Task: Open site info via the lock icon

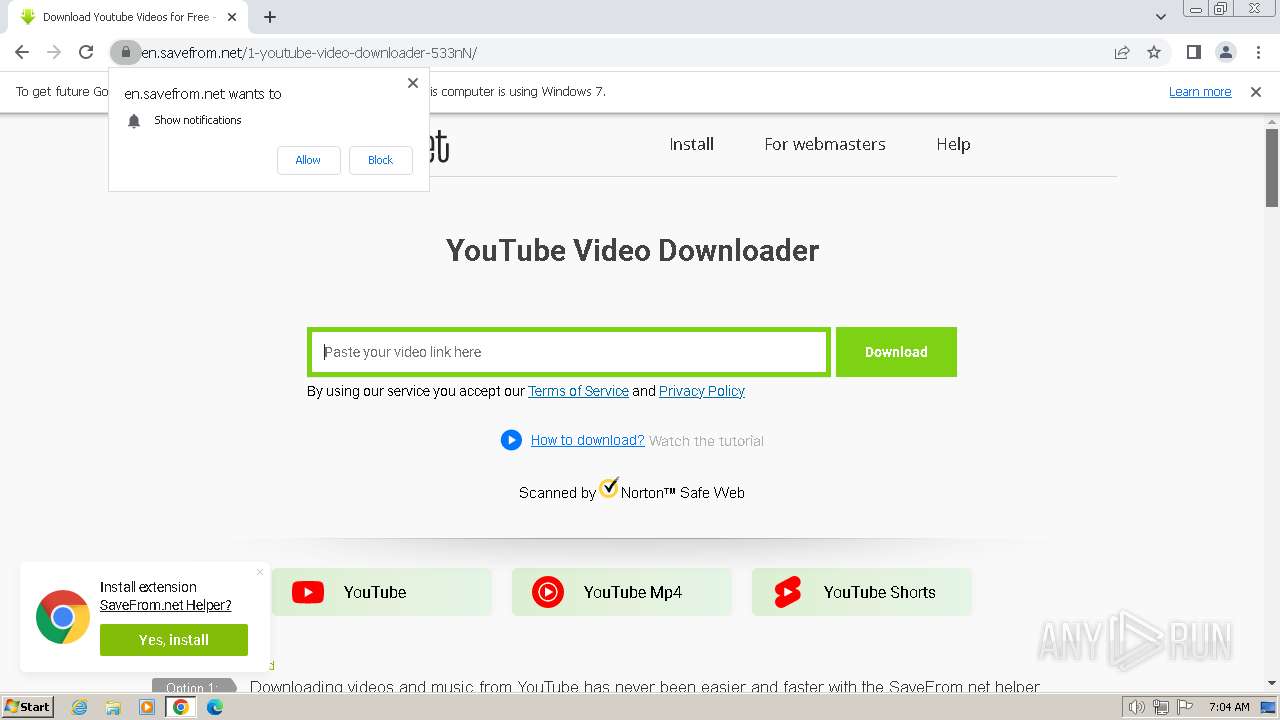Action: tap(125, 52)
